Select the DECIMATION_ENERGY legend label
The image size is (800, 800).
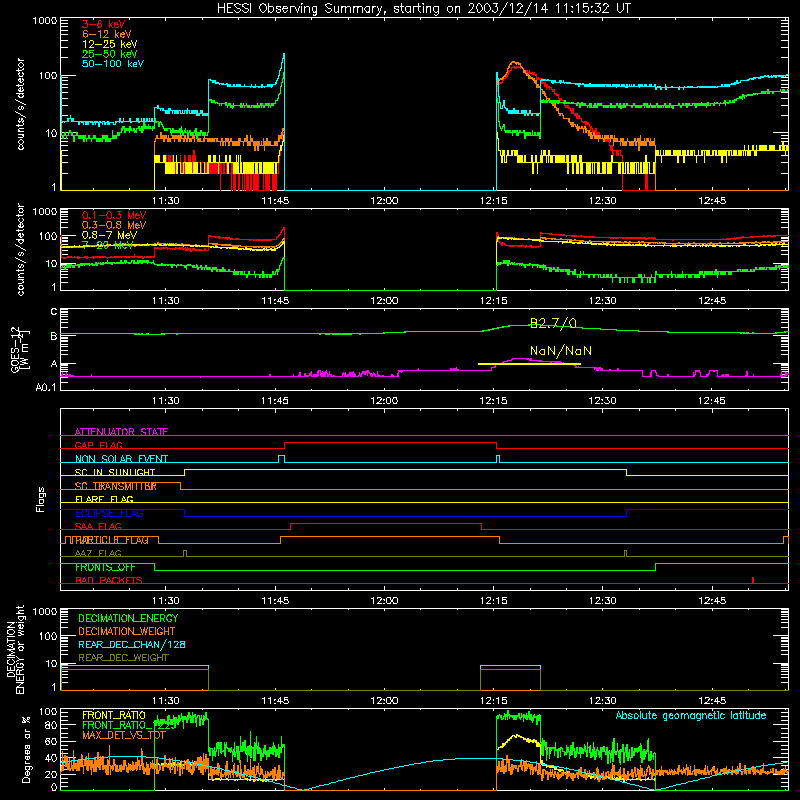tap(128, 618)
